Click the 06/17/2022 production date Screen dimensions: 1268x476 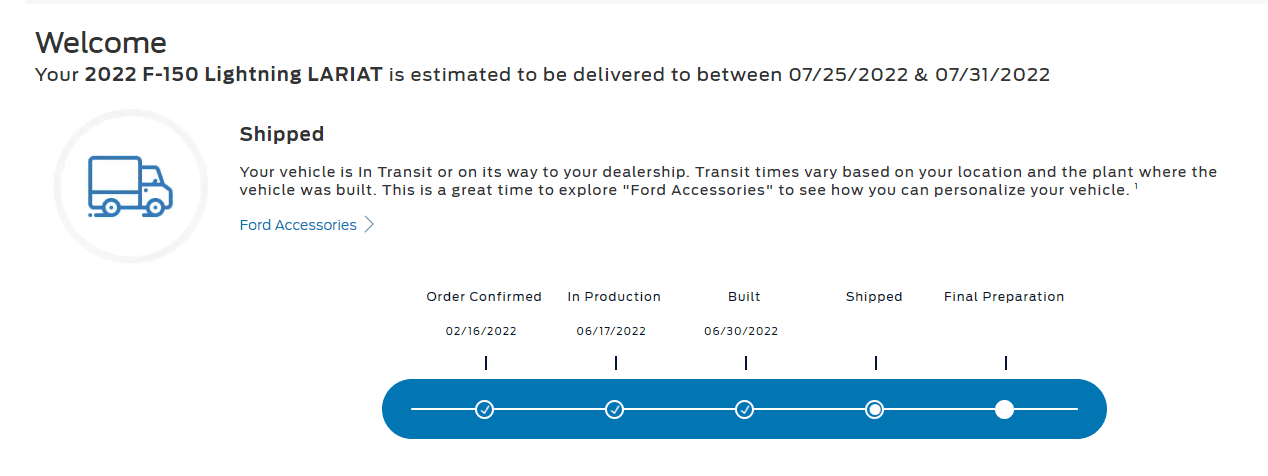611,331
